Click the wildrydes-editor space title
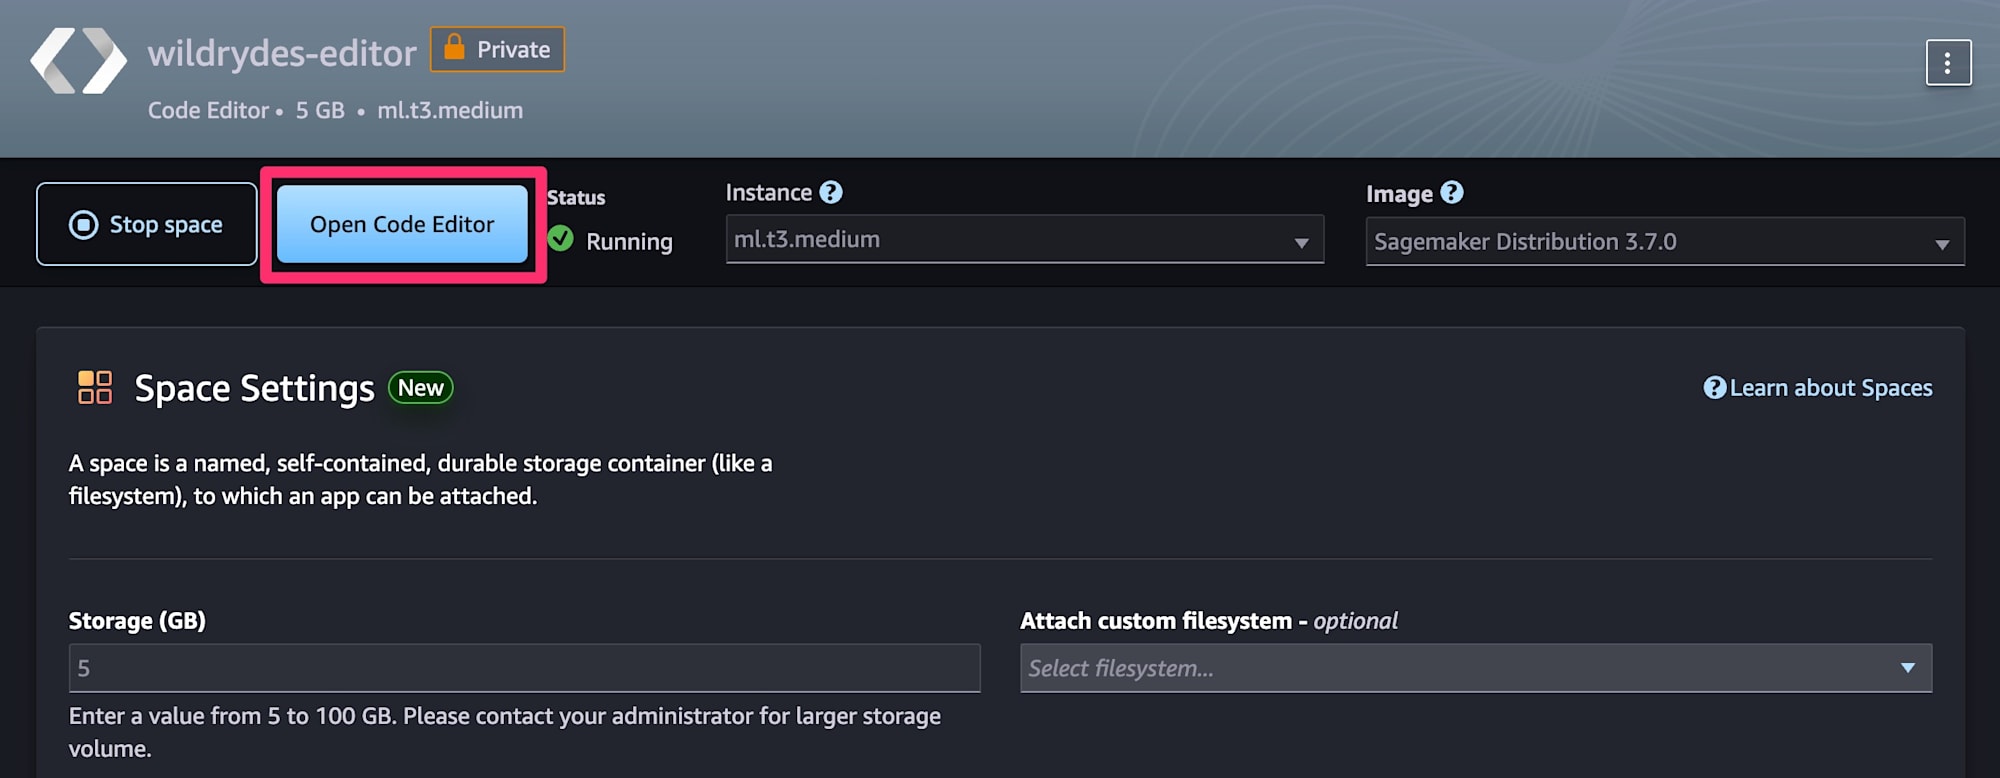The image size is (2000, 778). (282, 53)
